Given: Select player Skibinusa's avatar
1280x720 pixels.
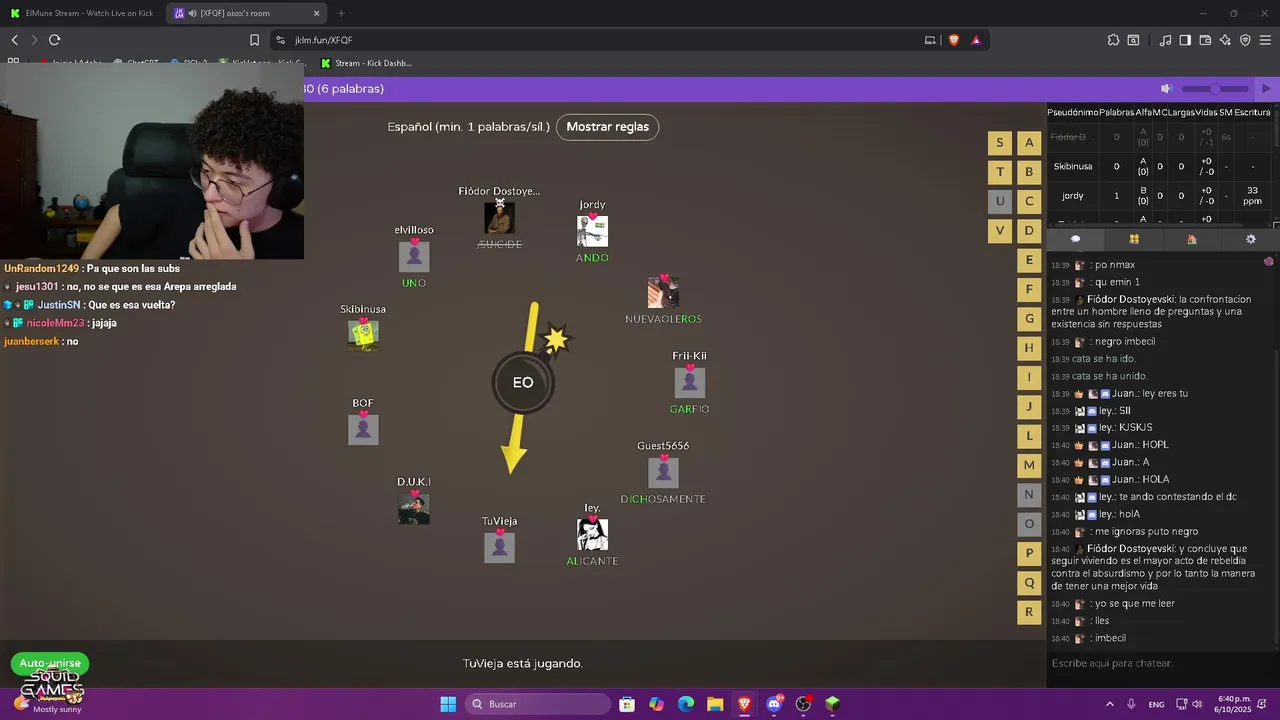Looking at the screenshot, I should pos(363,335).
